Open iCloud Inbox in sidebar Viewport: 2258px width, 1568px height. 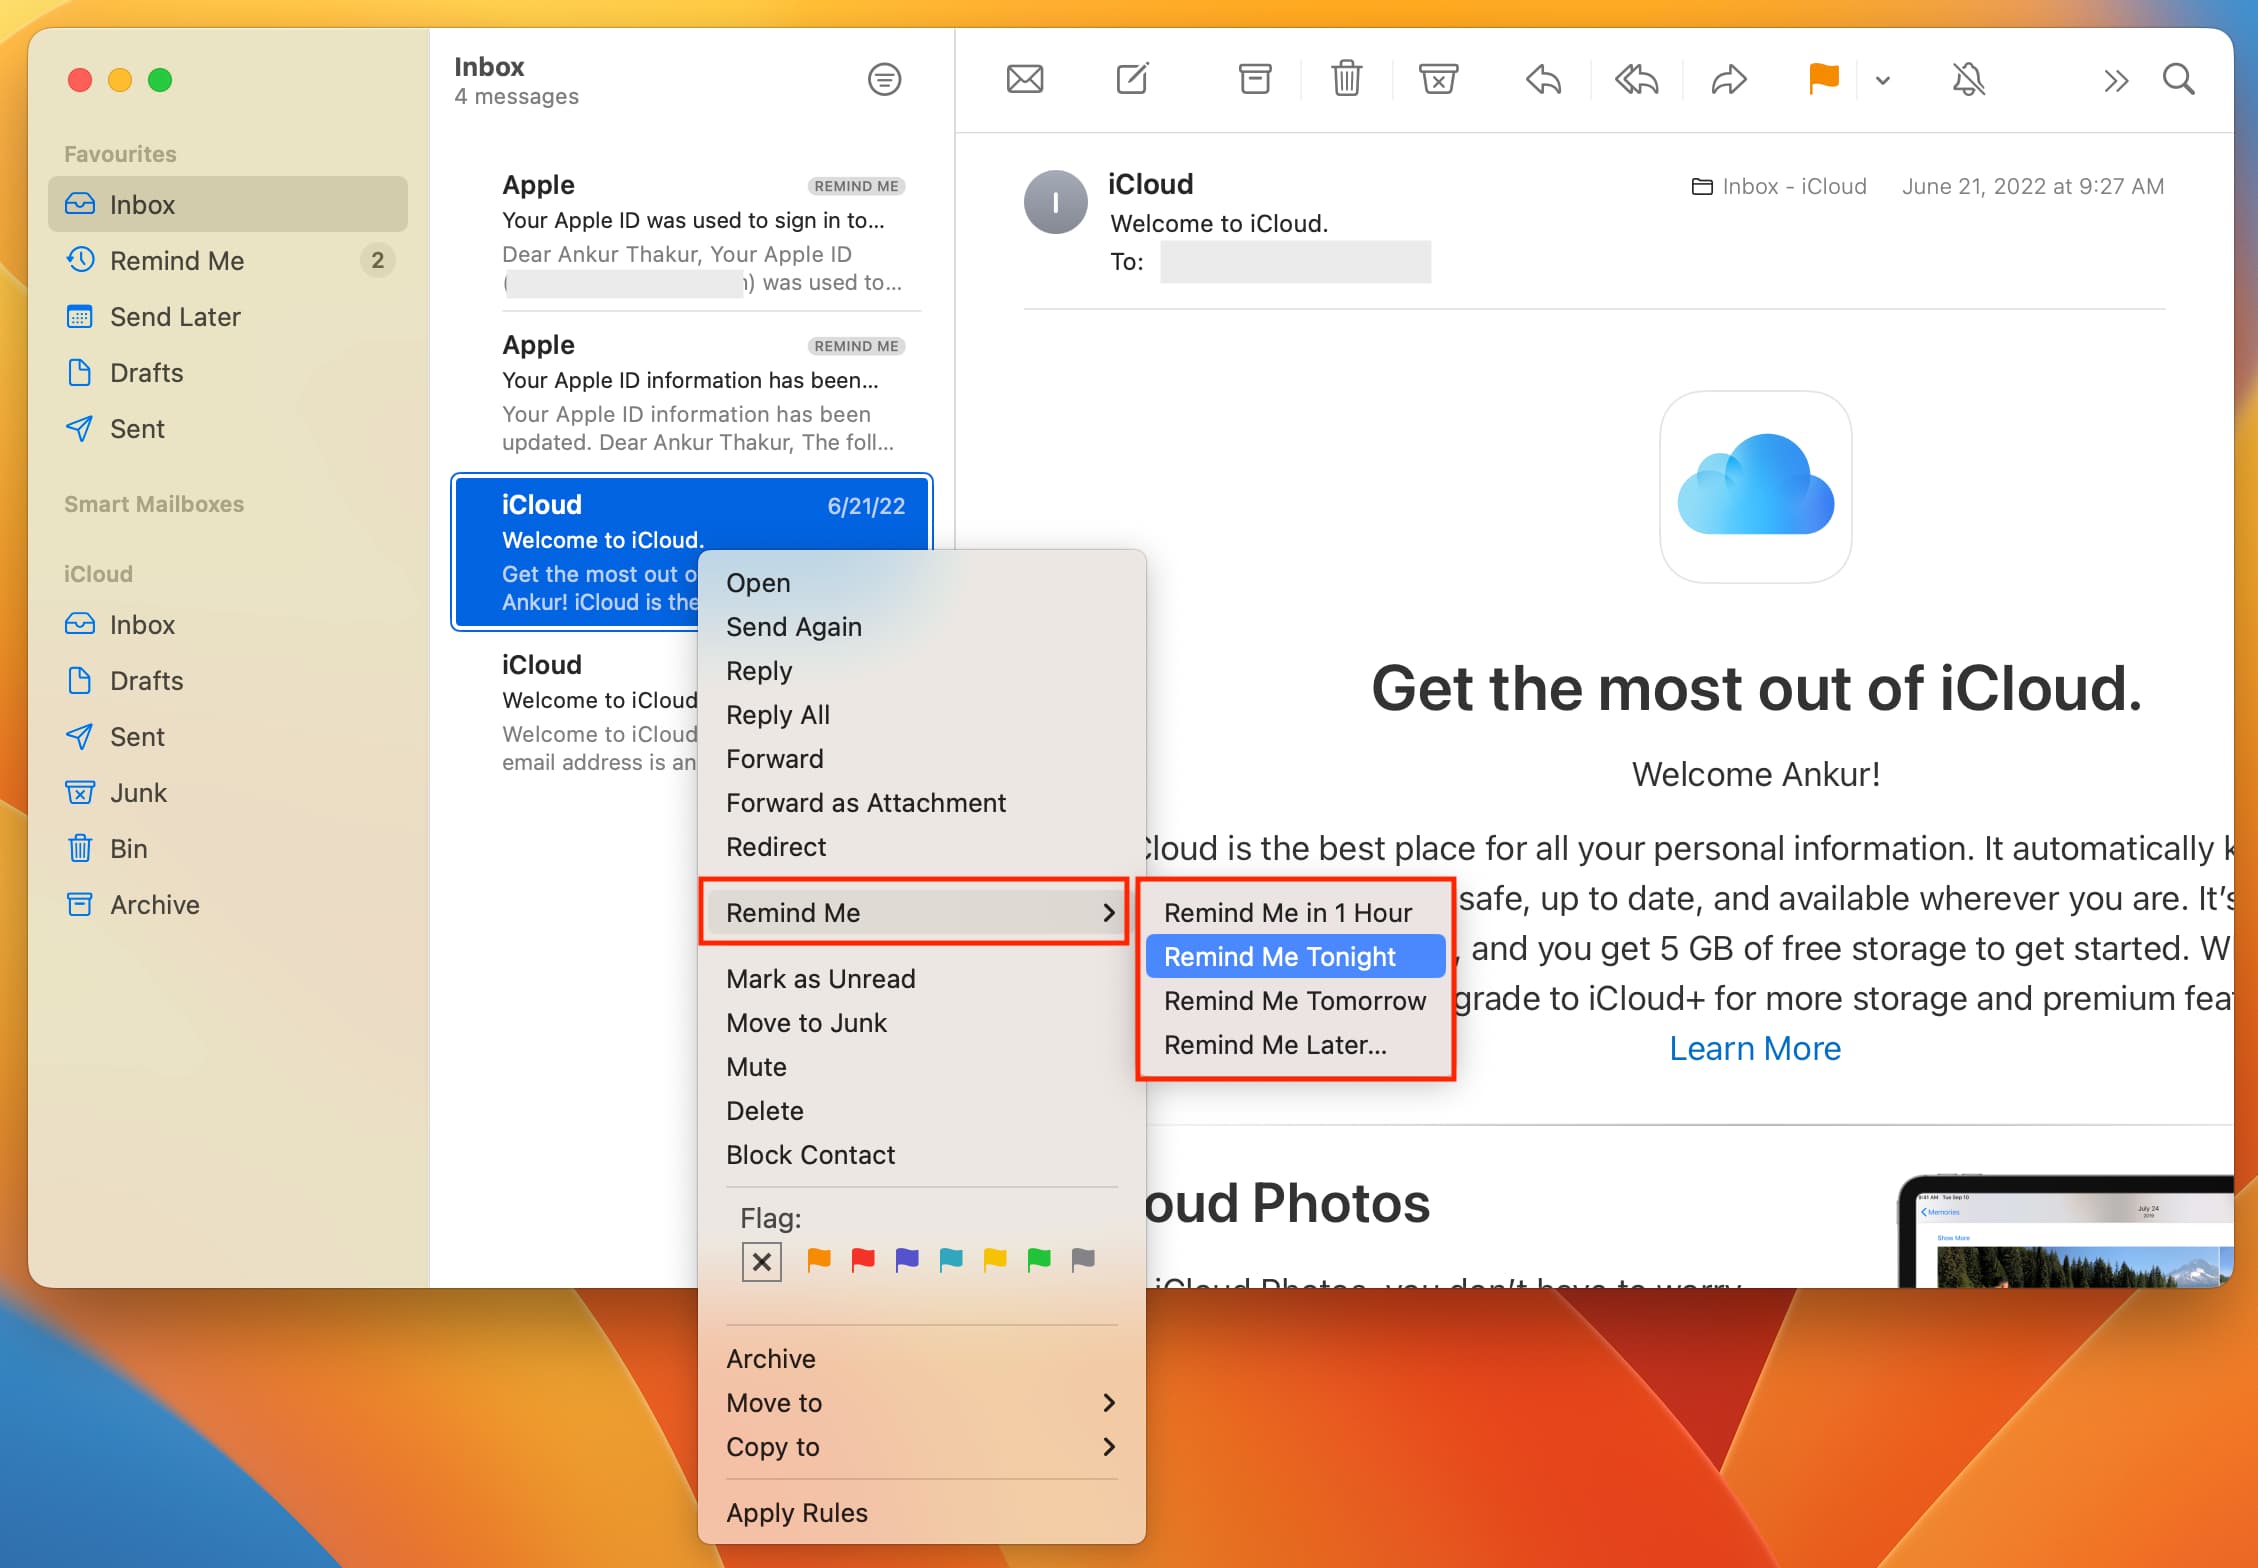[228, 624]
